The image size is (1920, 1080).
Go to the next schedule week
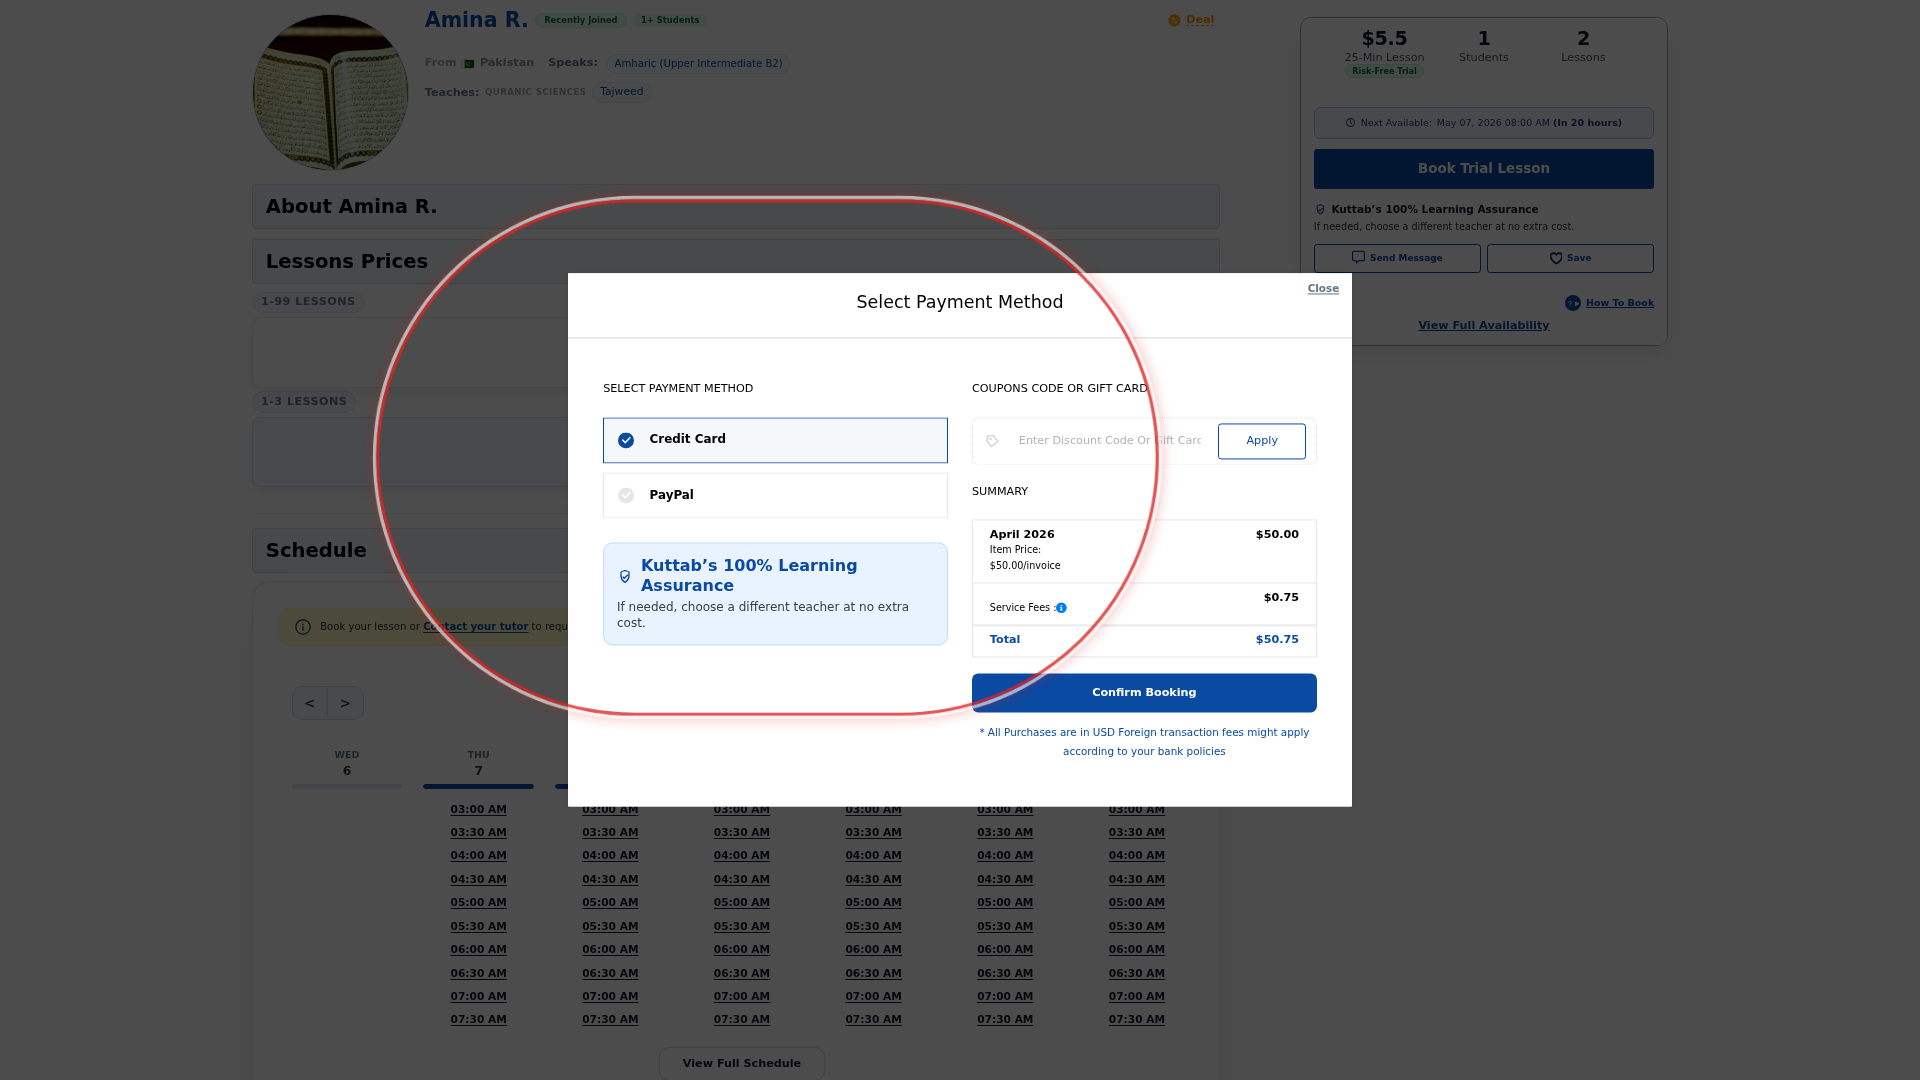pyautogui.click(x=345, y=703)
